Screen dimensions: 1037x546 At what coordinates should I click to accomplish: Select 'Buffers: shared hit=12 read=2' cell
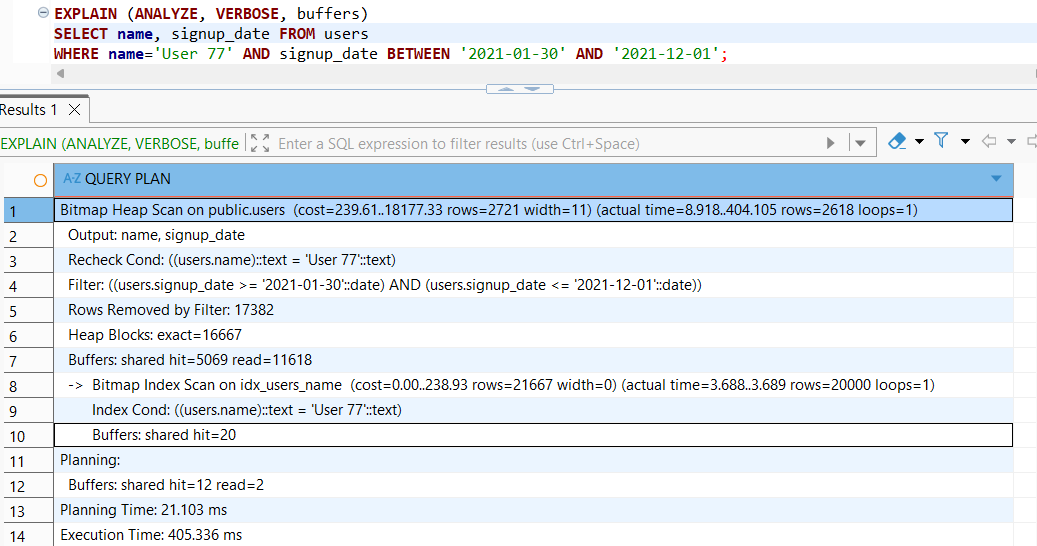[533, 485]
